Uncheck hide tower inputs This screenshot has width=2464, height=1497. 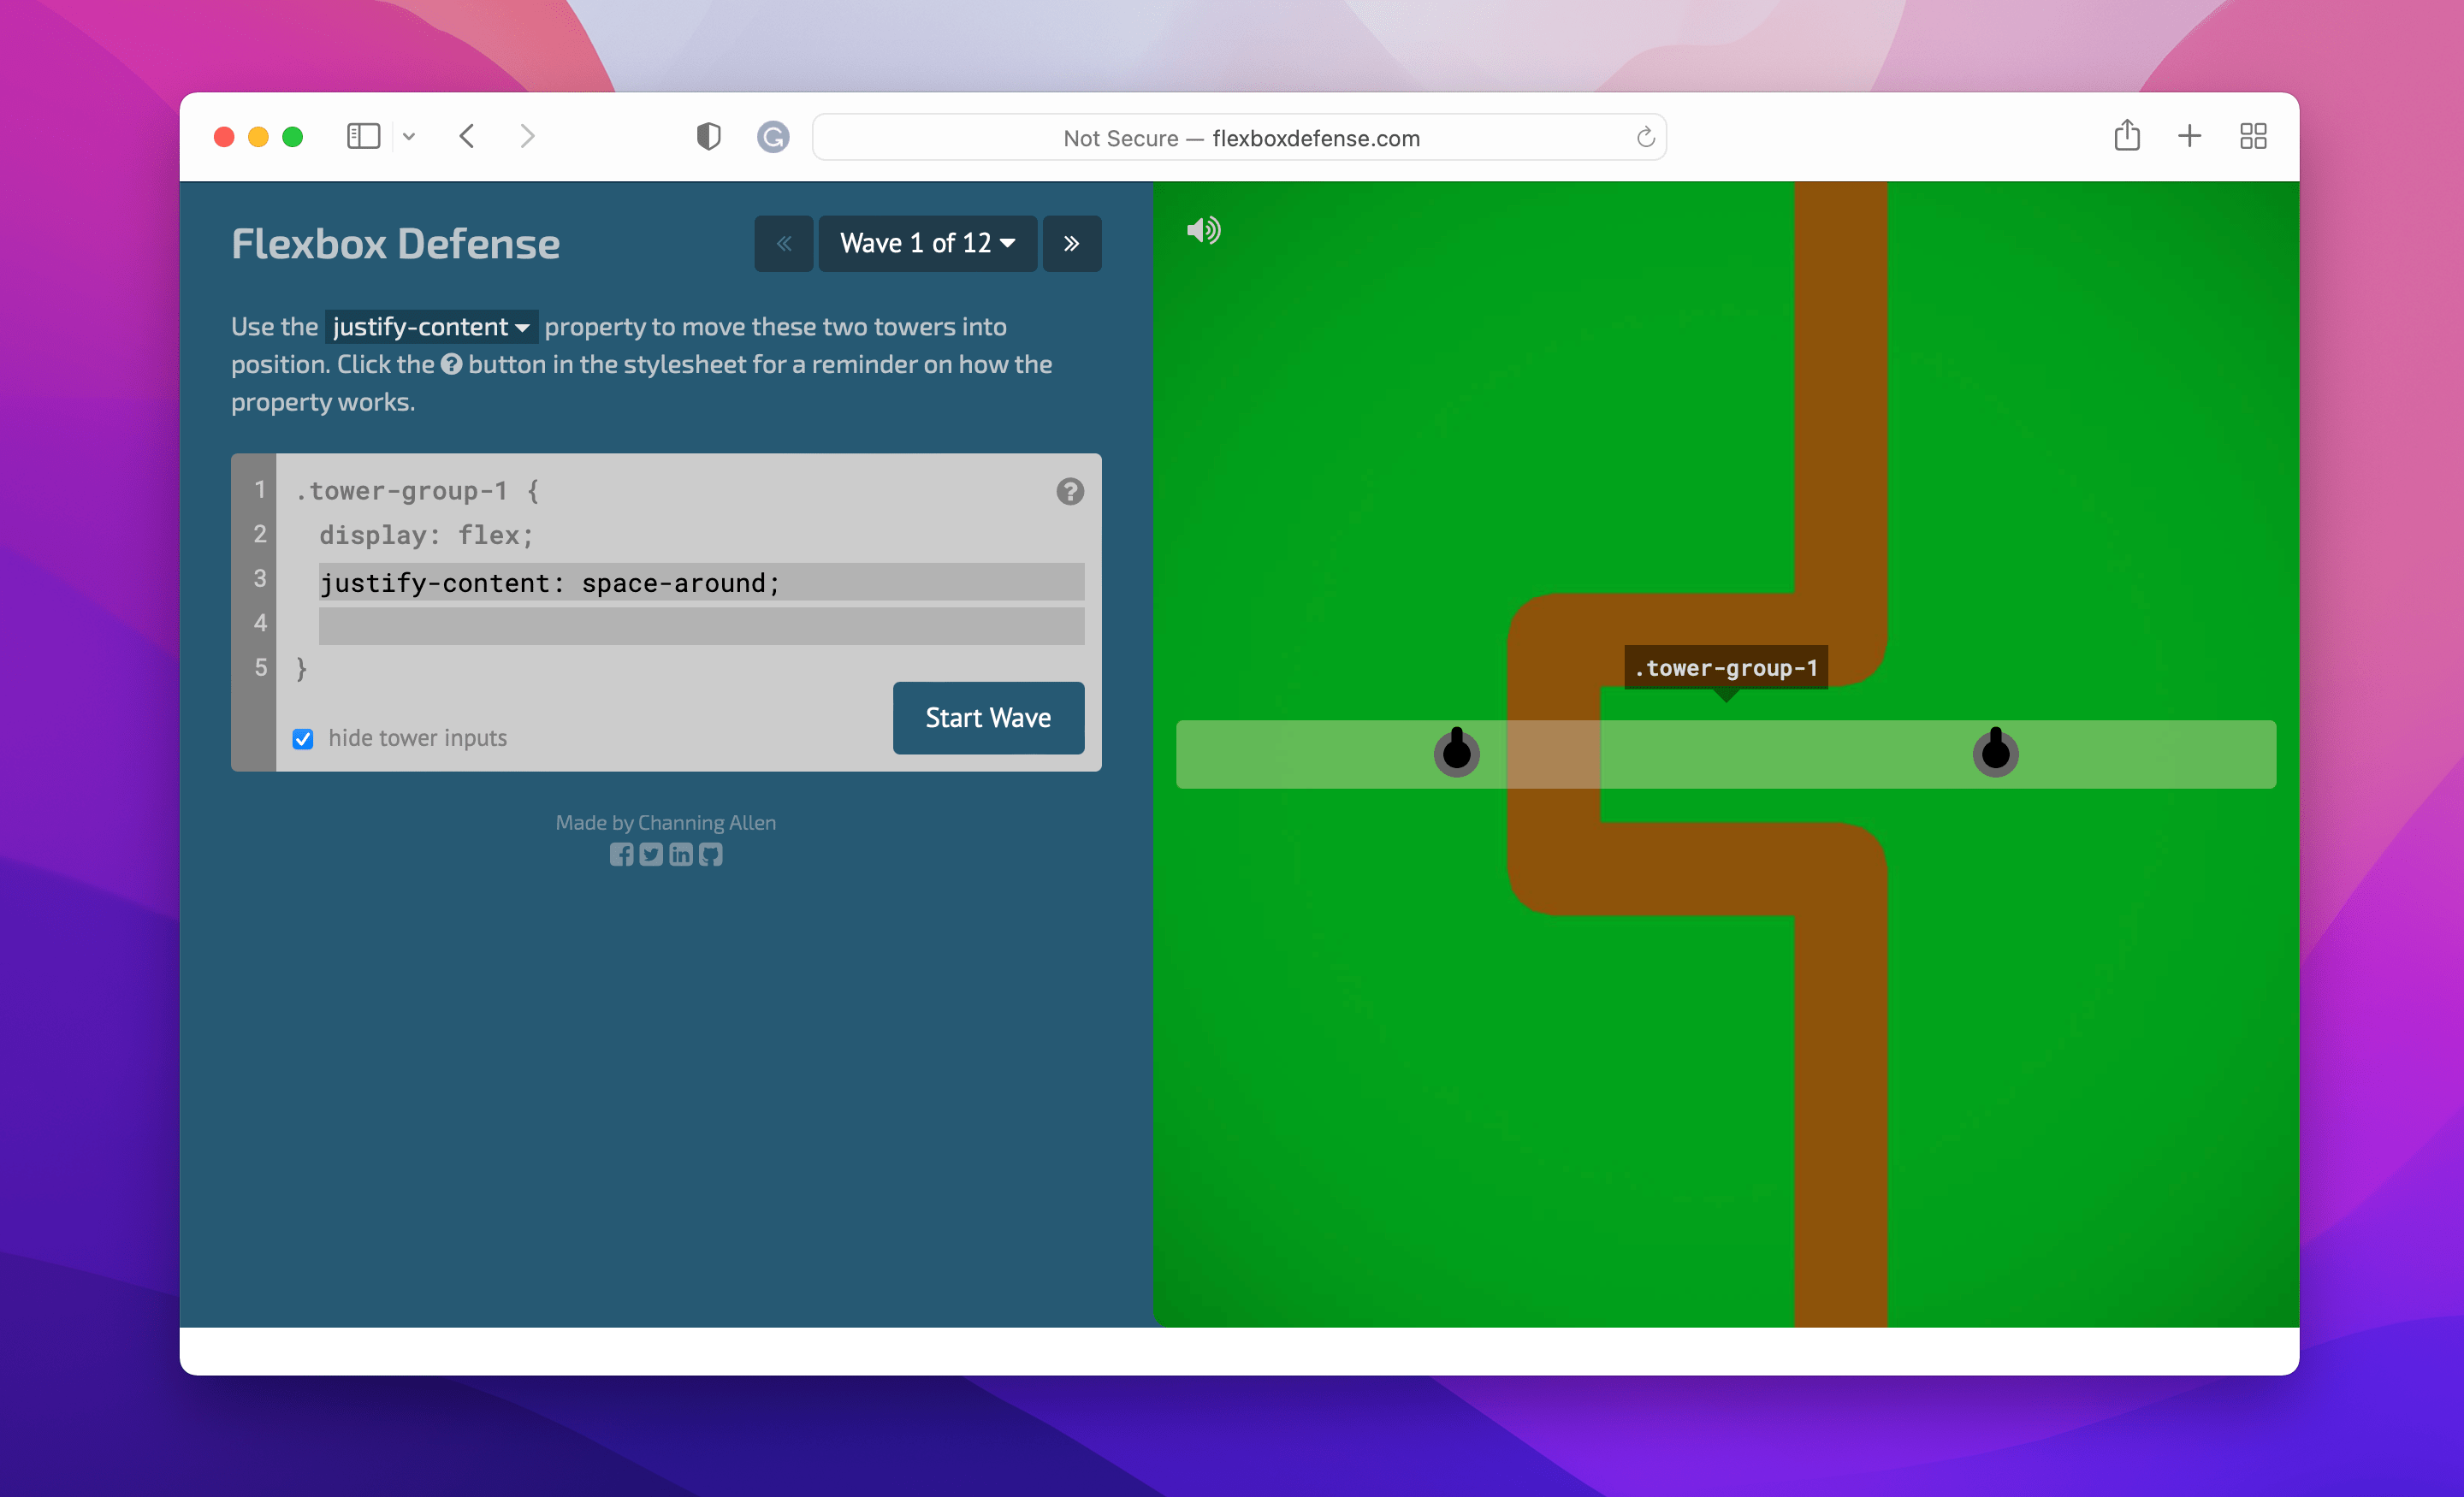point(303,739)
